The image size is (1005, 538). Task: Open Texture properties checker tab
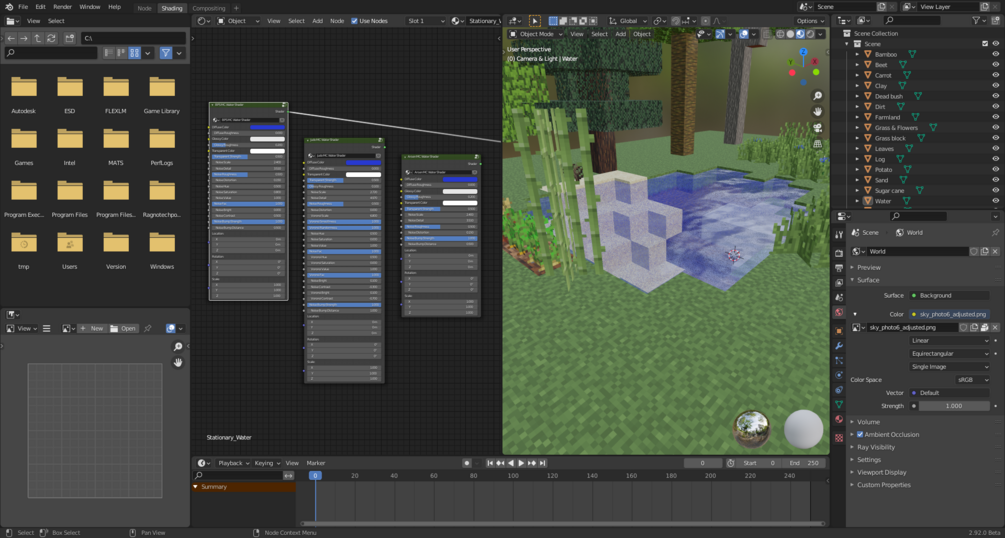[x=839, y=438]
